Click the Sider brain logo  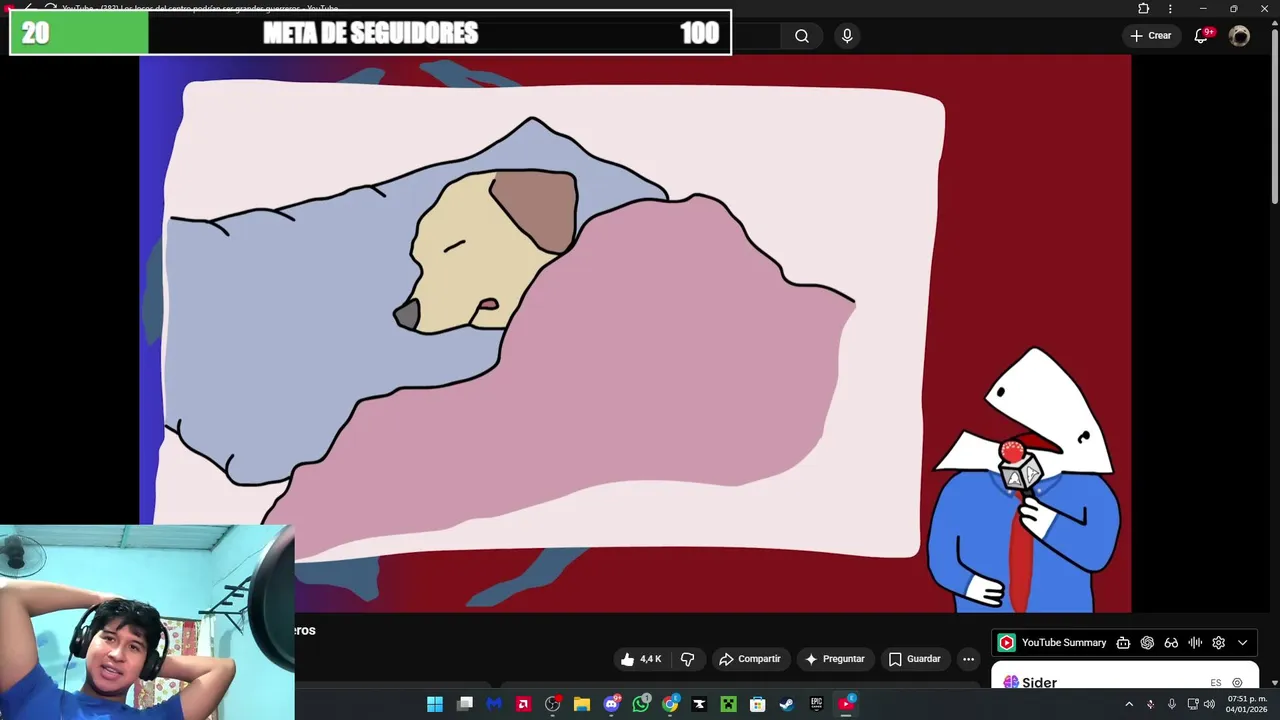point(1011,682)
